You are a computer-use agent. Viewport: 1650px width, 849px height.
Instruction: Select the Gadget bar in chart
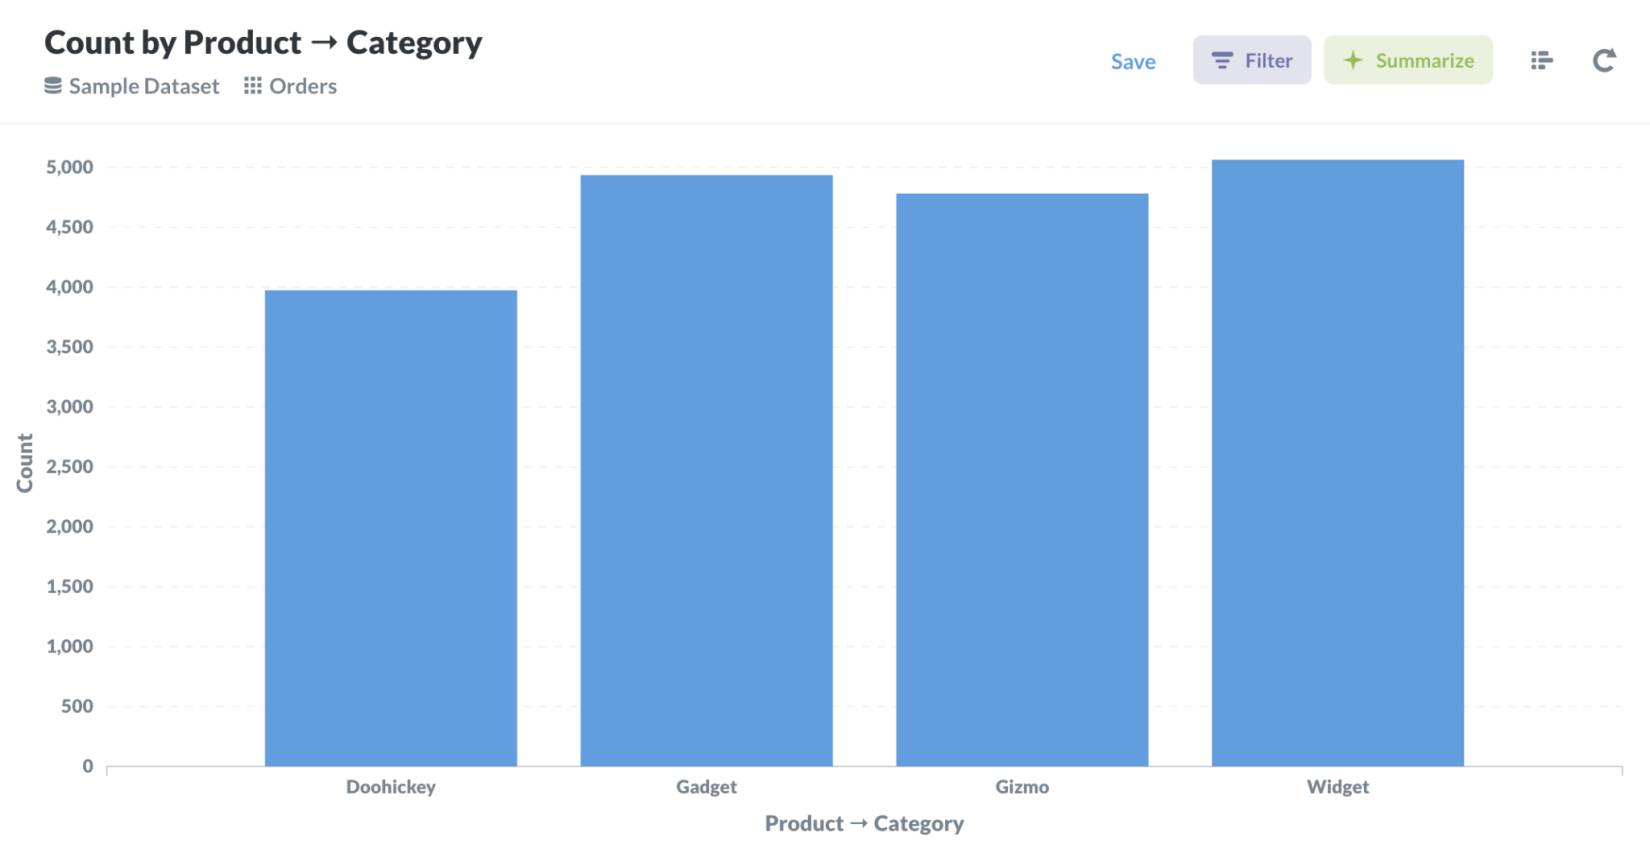point(706,470)
